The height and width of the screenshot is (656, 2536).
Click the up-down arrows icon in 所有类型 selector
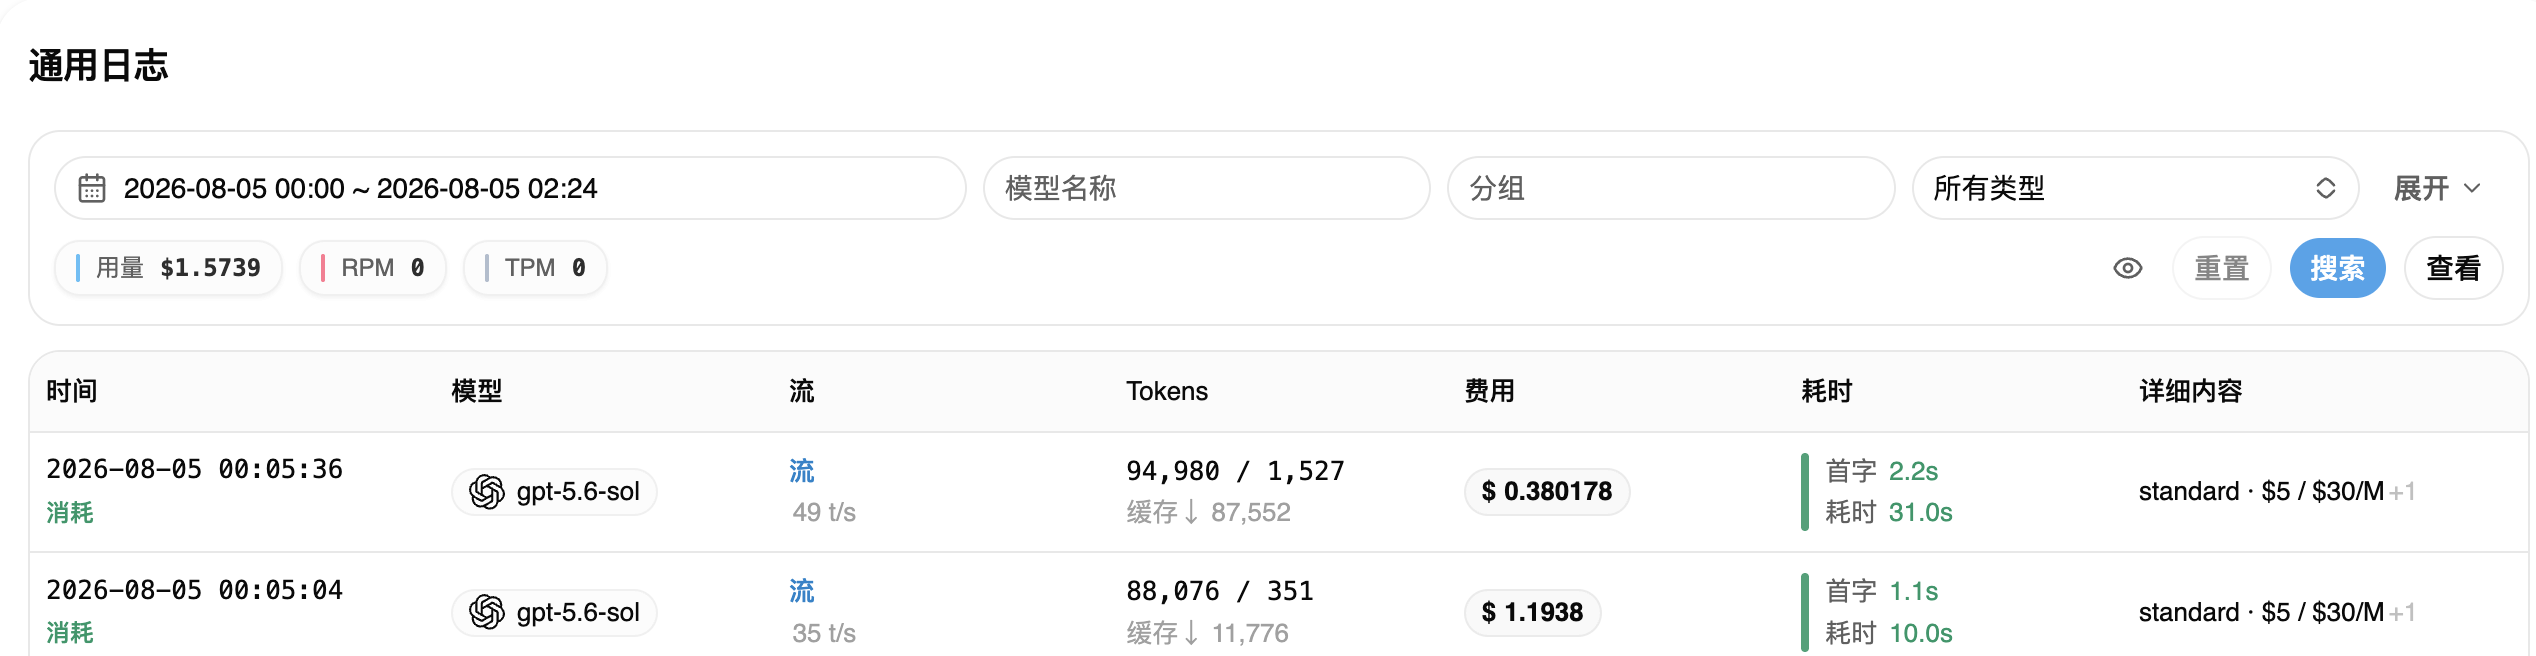(x=2326, y=188)
